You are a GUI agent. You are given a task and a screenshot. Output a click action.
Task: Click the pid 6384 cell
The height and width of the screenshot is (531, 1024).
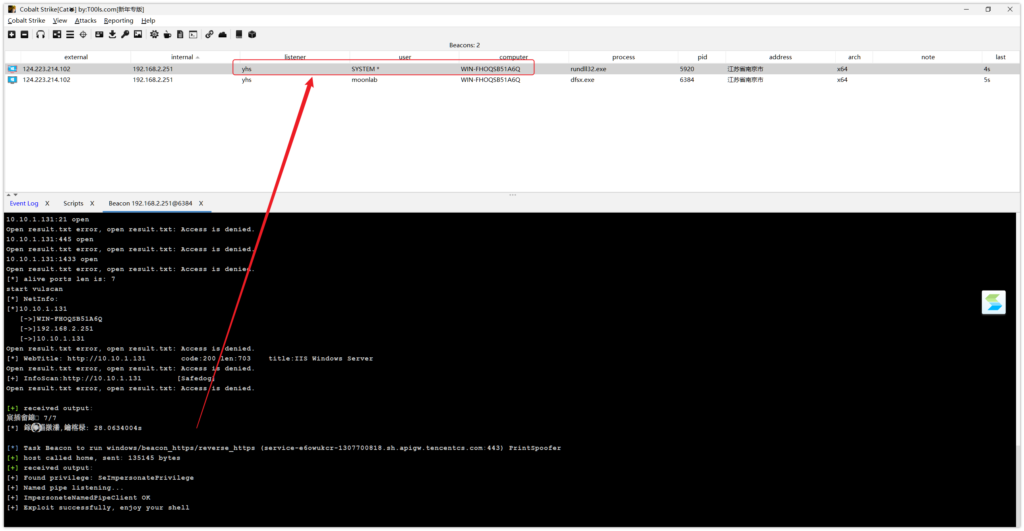(x=686, y=80)
